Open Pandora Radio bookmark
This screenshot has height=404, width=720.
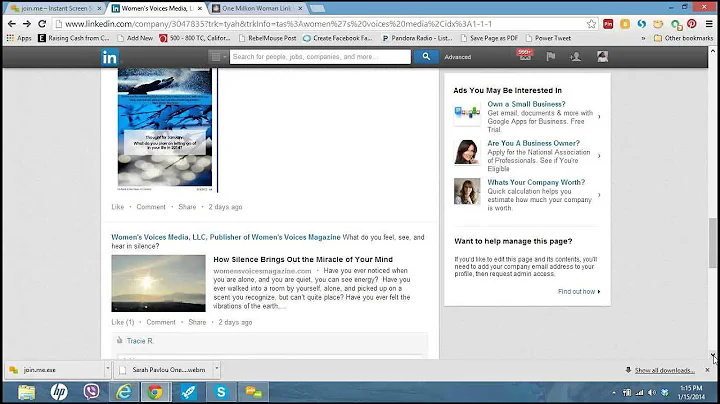[417, 38]
